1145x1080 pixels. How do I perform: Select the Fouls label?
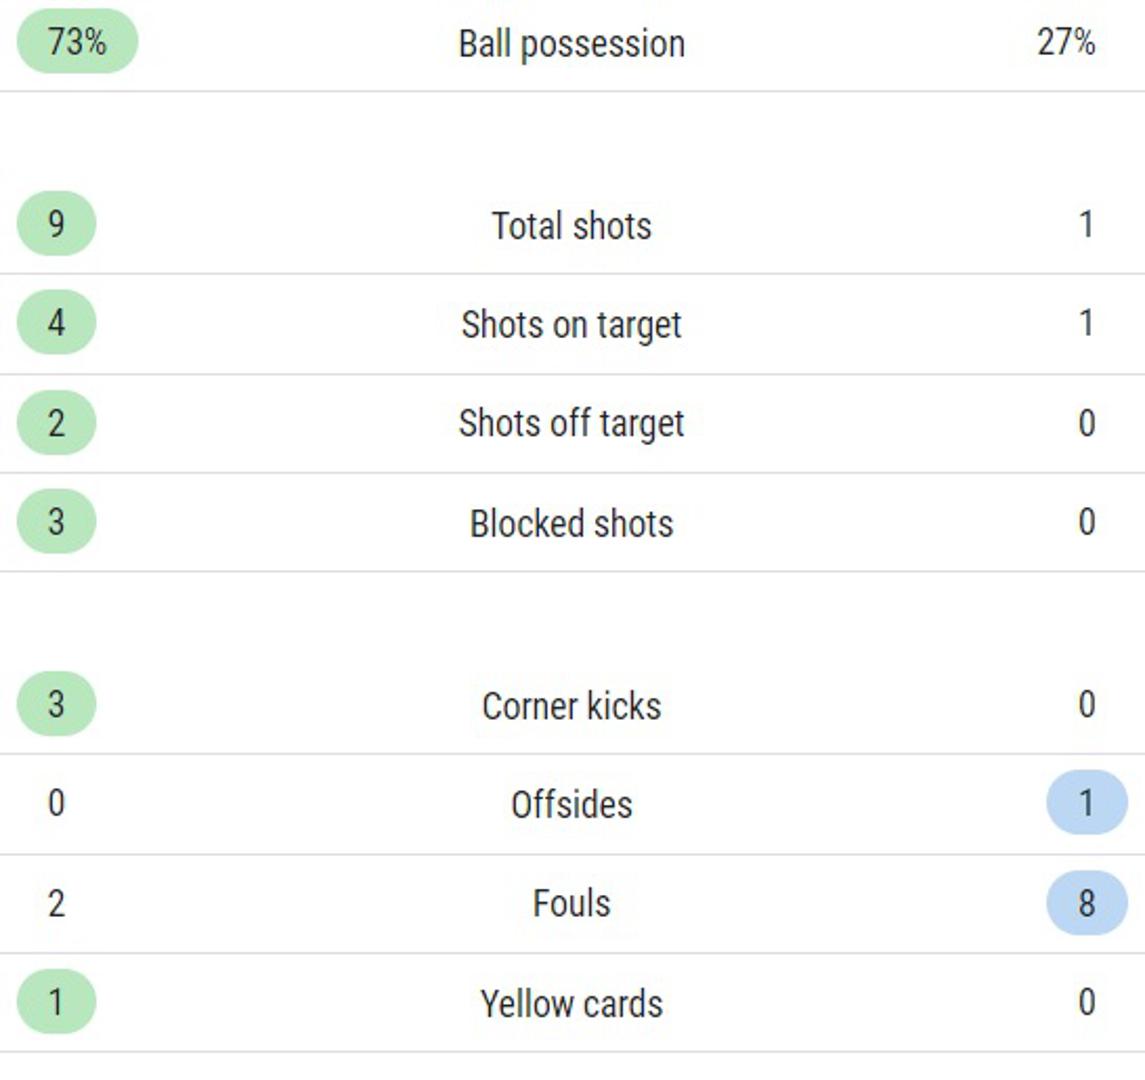pos(571,904)
